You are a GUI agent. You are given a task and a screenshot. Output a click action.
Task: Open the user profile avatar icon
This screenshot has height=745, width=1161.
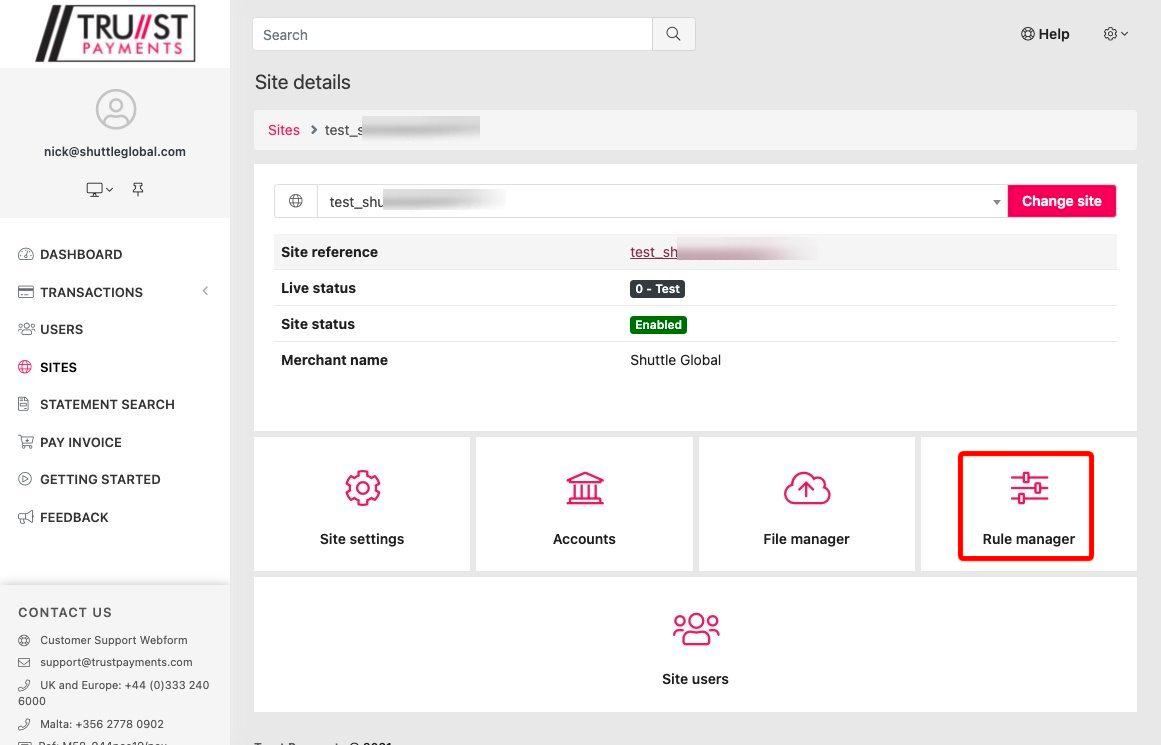coord(116,109)
